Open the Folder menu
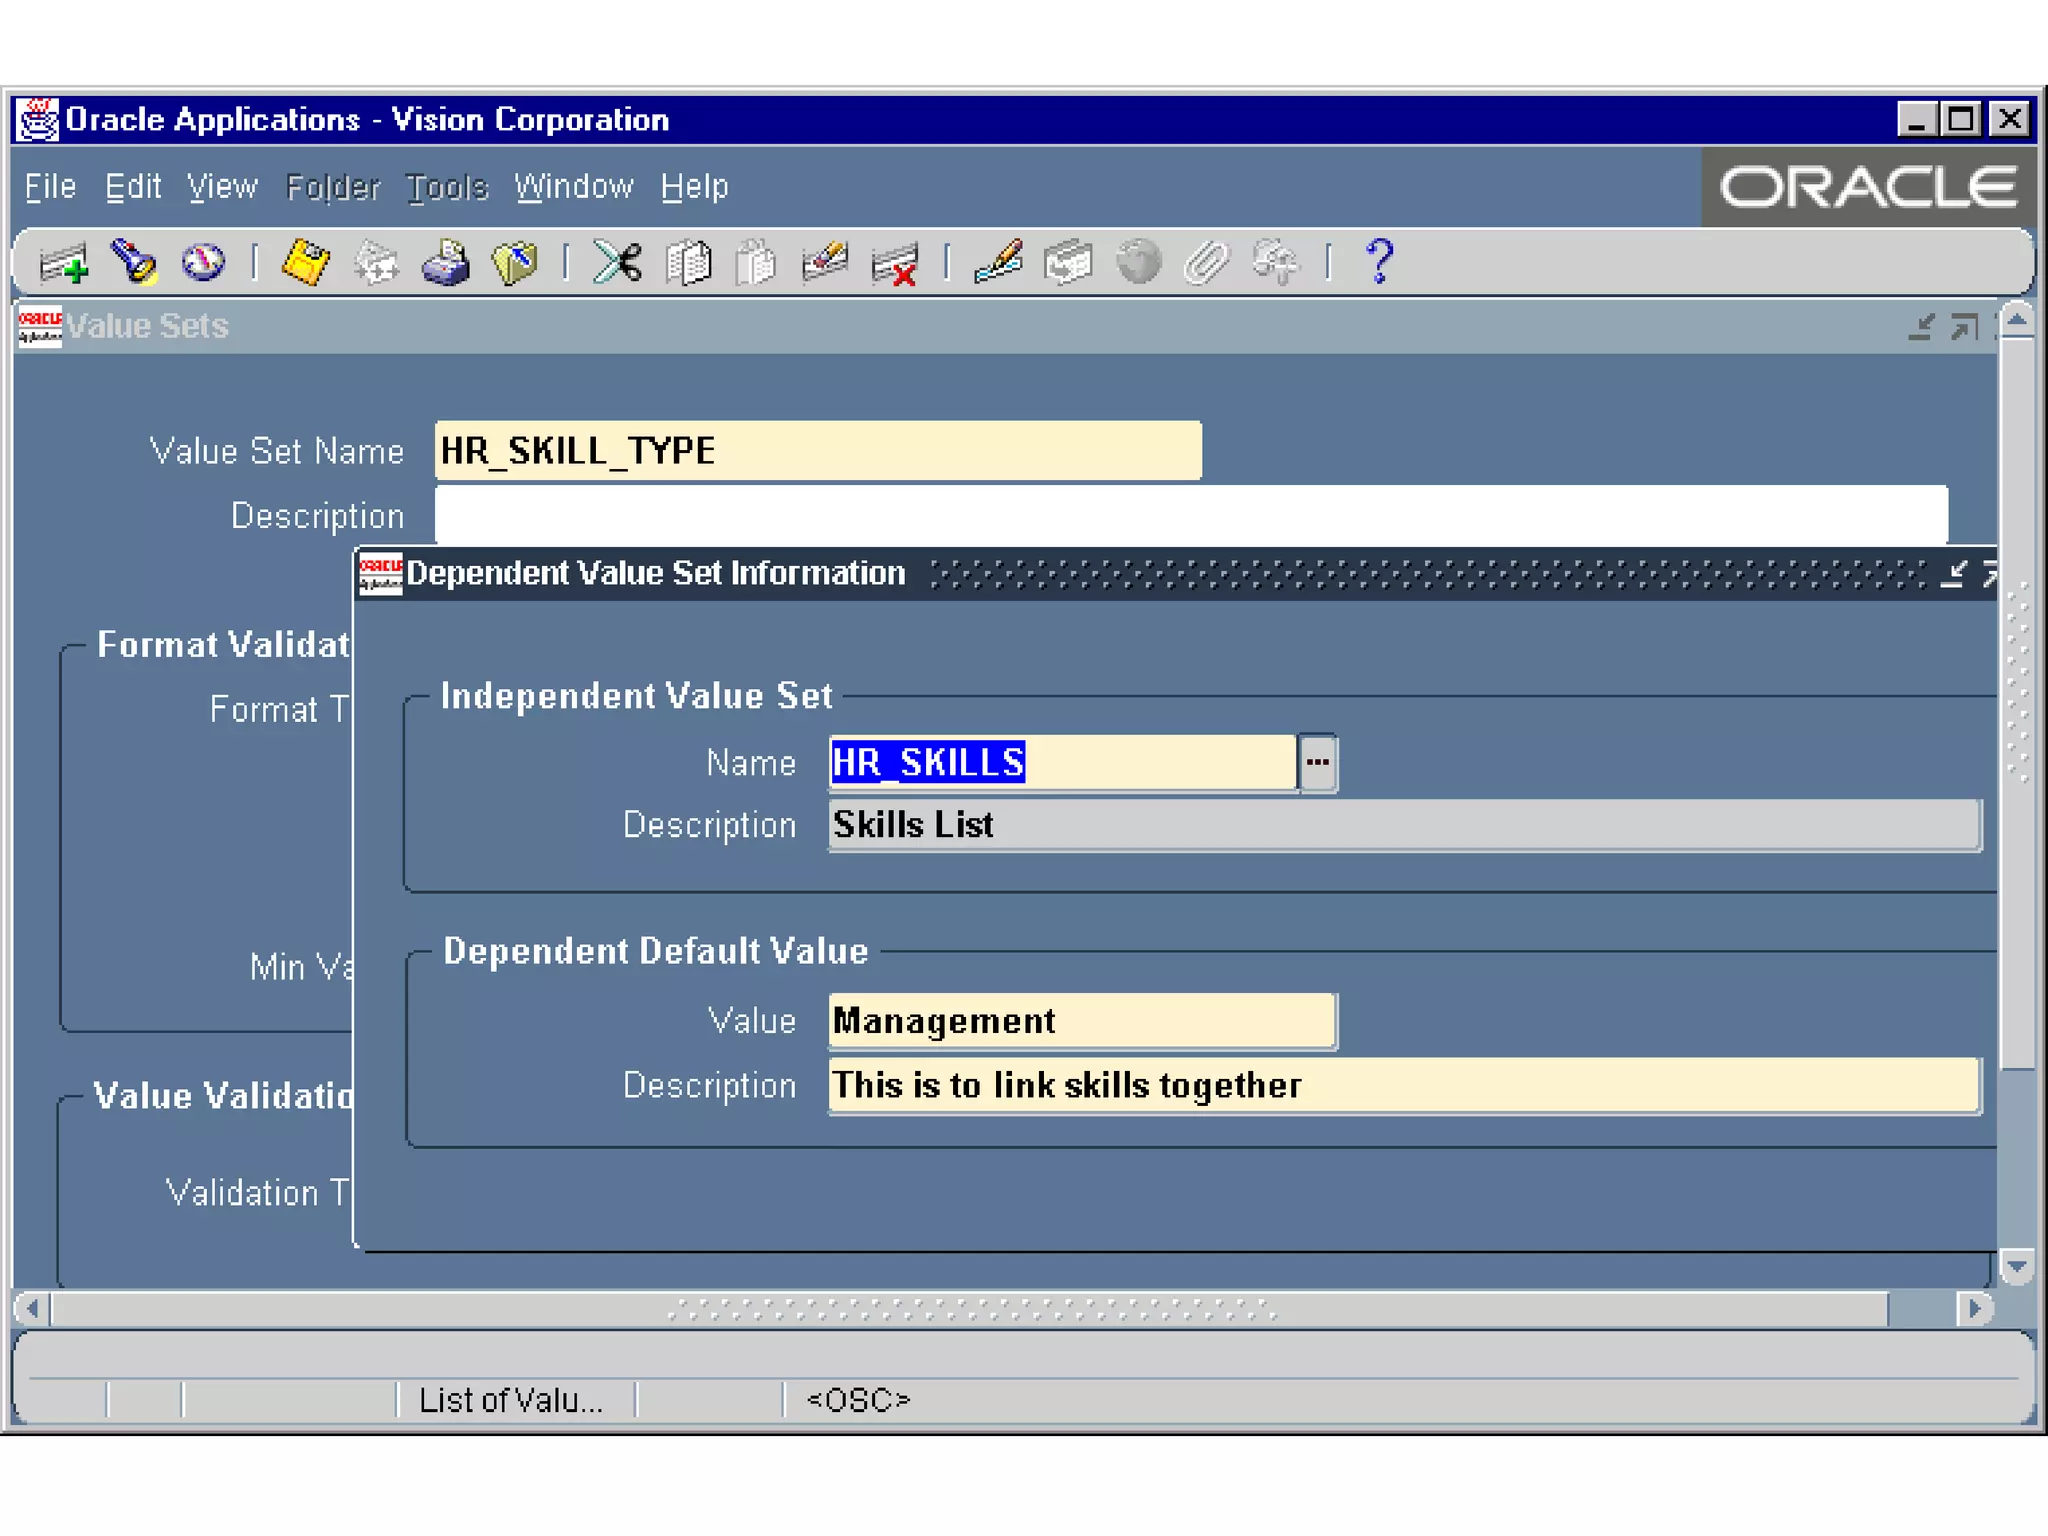The height and width of the screenshot is (1536, 2048). coord(332,187)
